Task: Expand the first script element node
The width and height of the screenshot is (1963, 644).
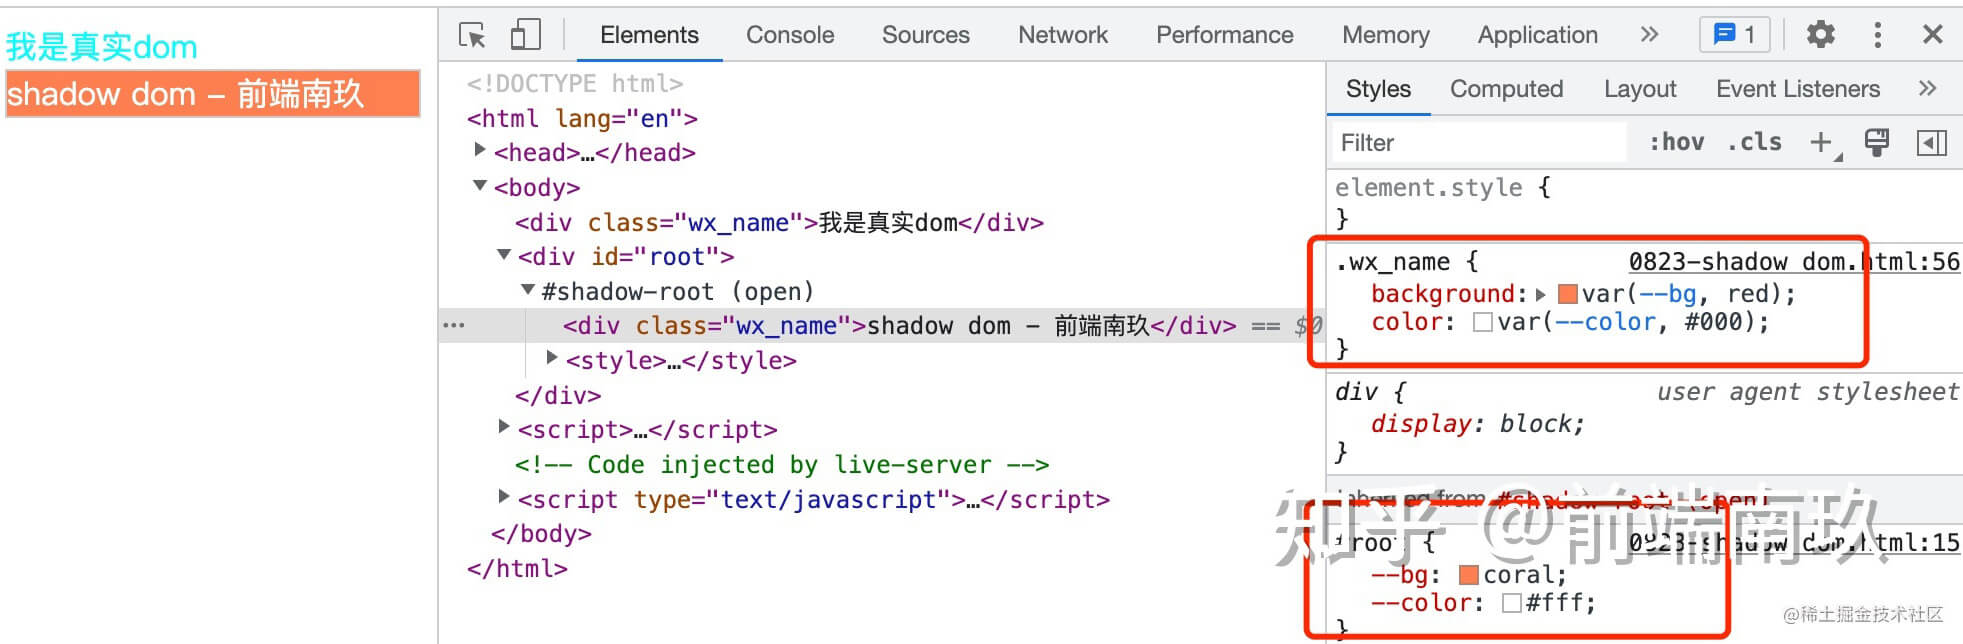Action: coord(504,427)
